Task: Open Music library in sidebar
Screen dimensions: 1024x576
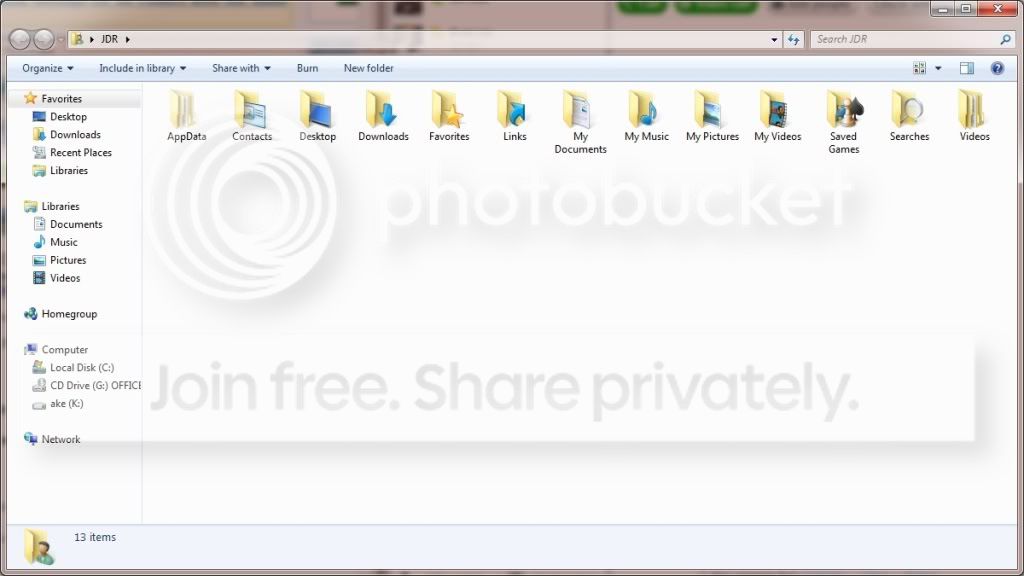Action: tap(63, 242)
